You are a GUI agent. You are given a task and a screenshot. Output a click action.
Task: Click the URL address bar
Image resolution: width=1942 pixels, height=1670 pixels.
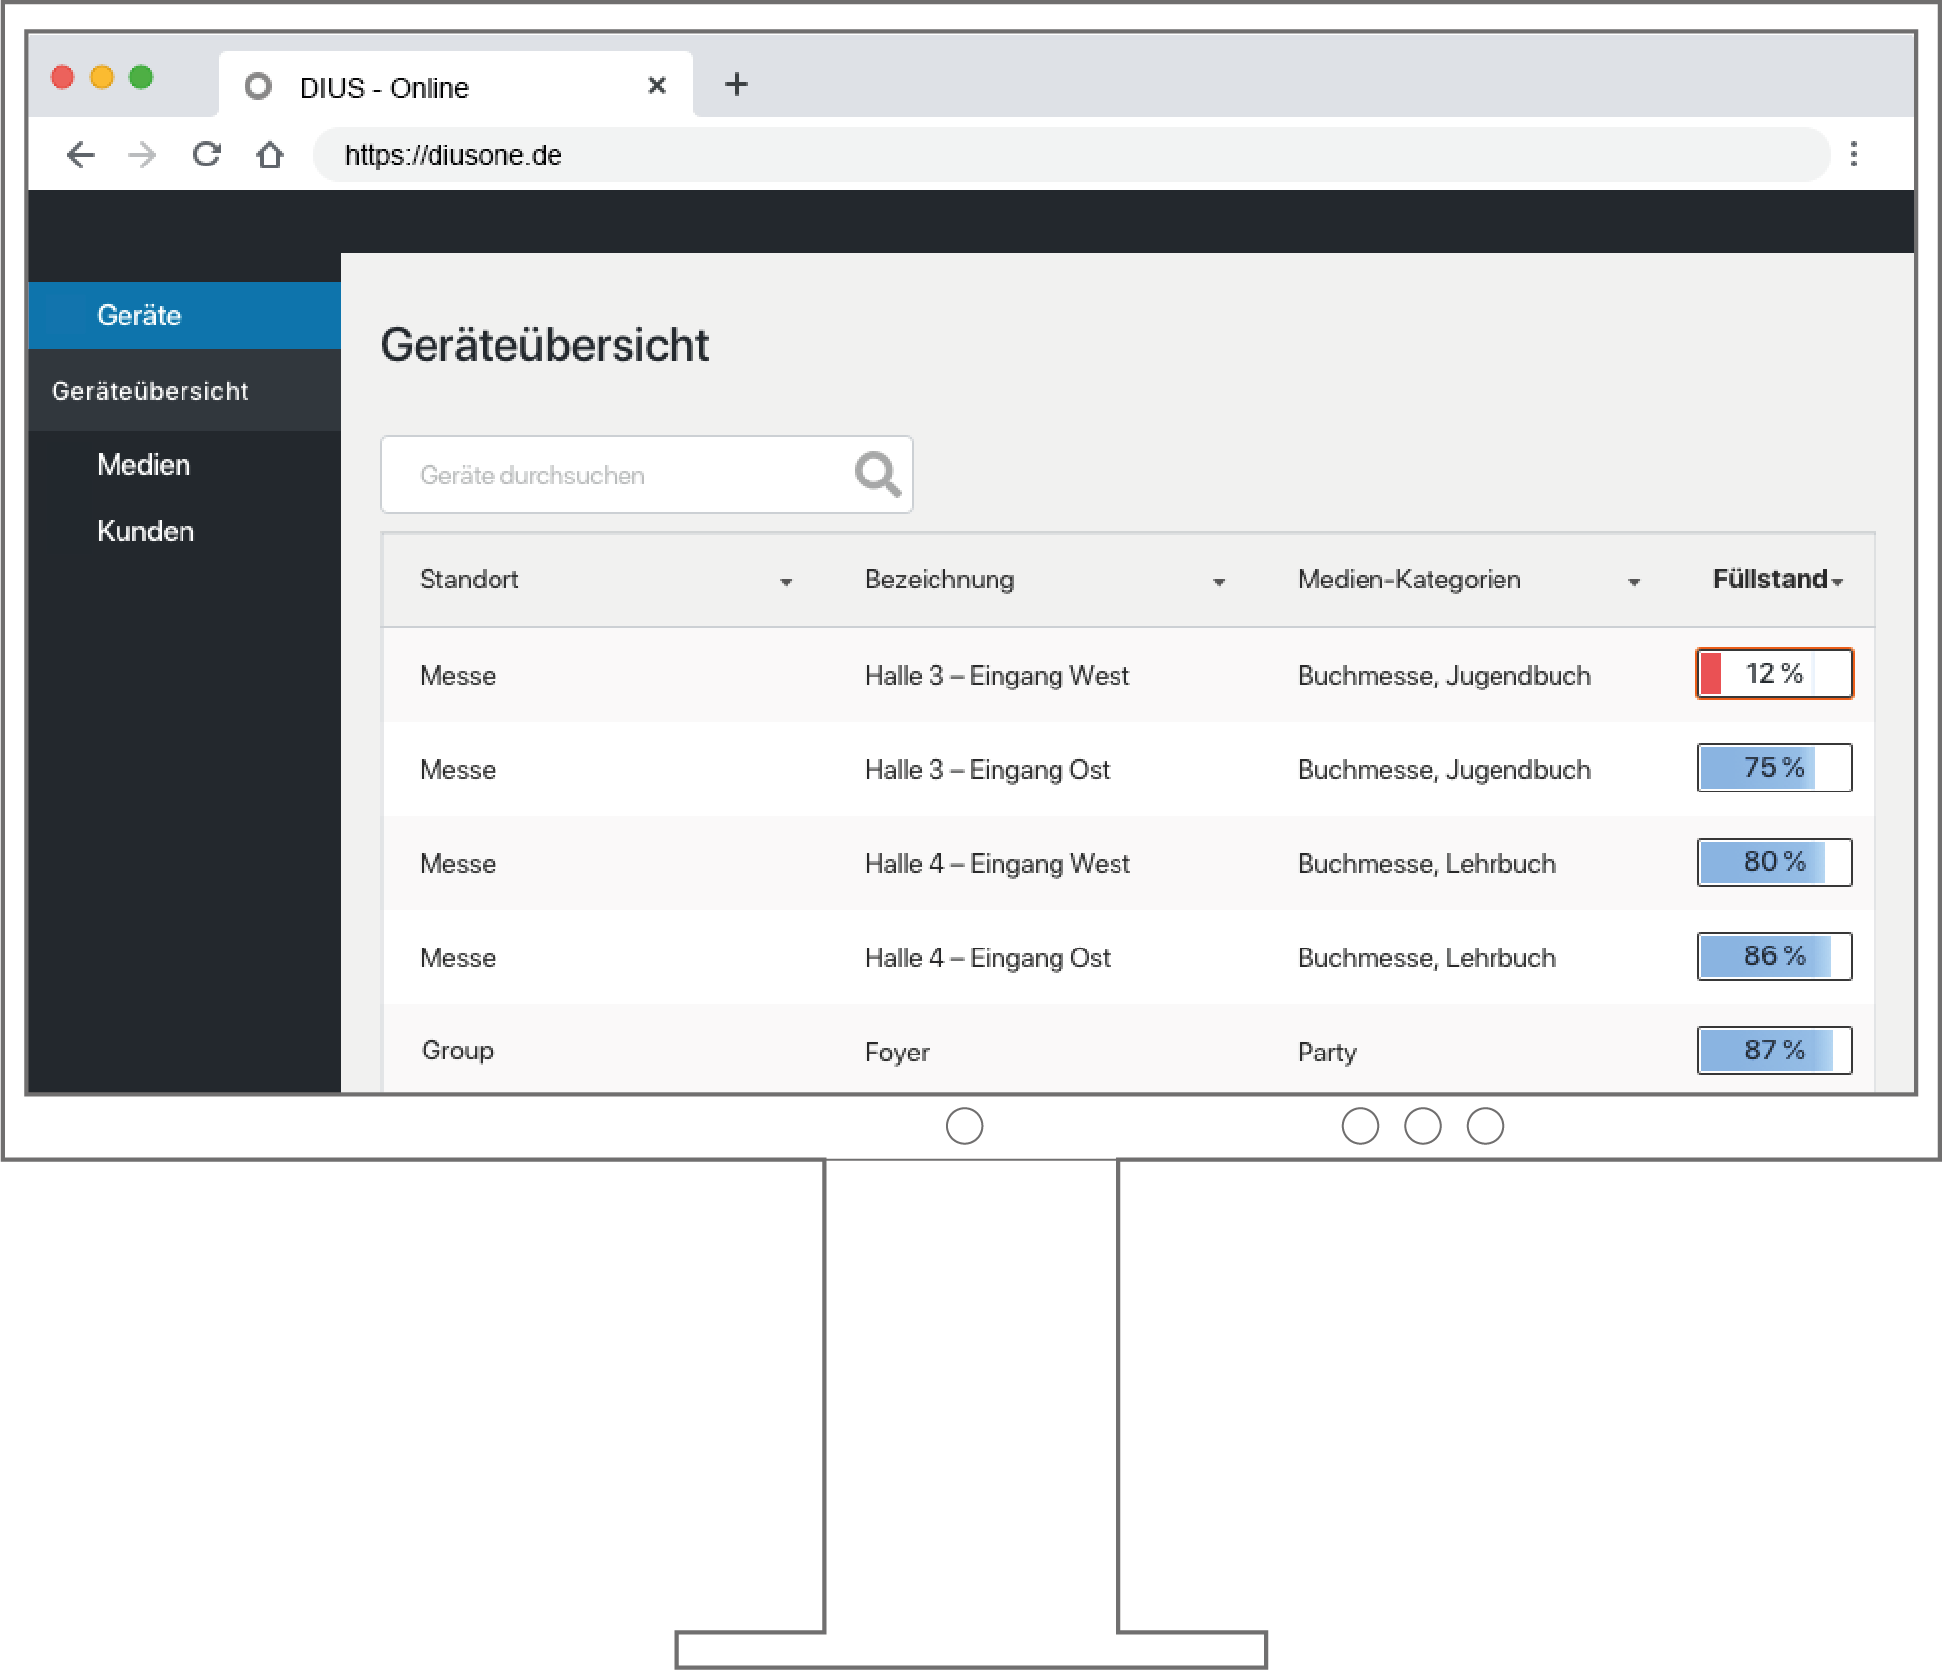[x=1072, y=155]
